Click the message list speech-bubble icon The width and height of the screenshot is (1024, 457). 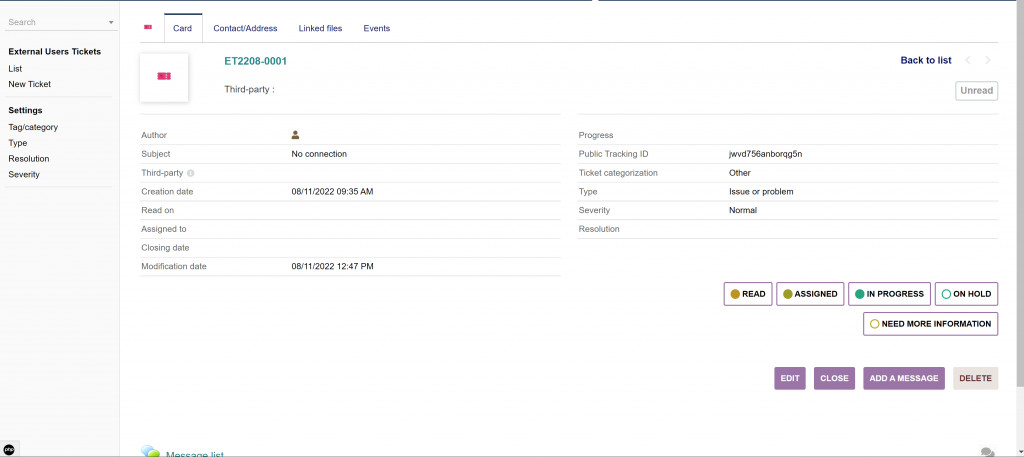(x=150, y=452)
